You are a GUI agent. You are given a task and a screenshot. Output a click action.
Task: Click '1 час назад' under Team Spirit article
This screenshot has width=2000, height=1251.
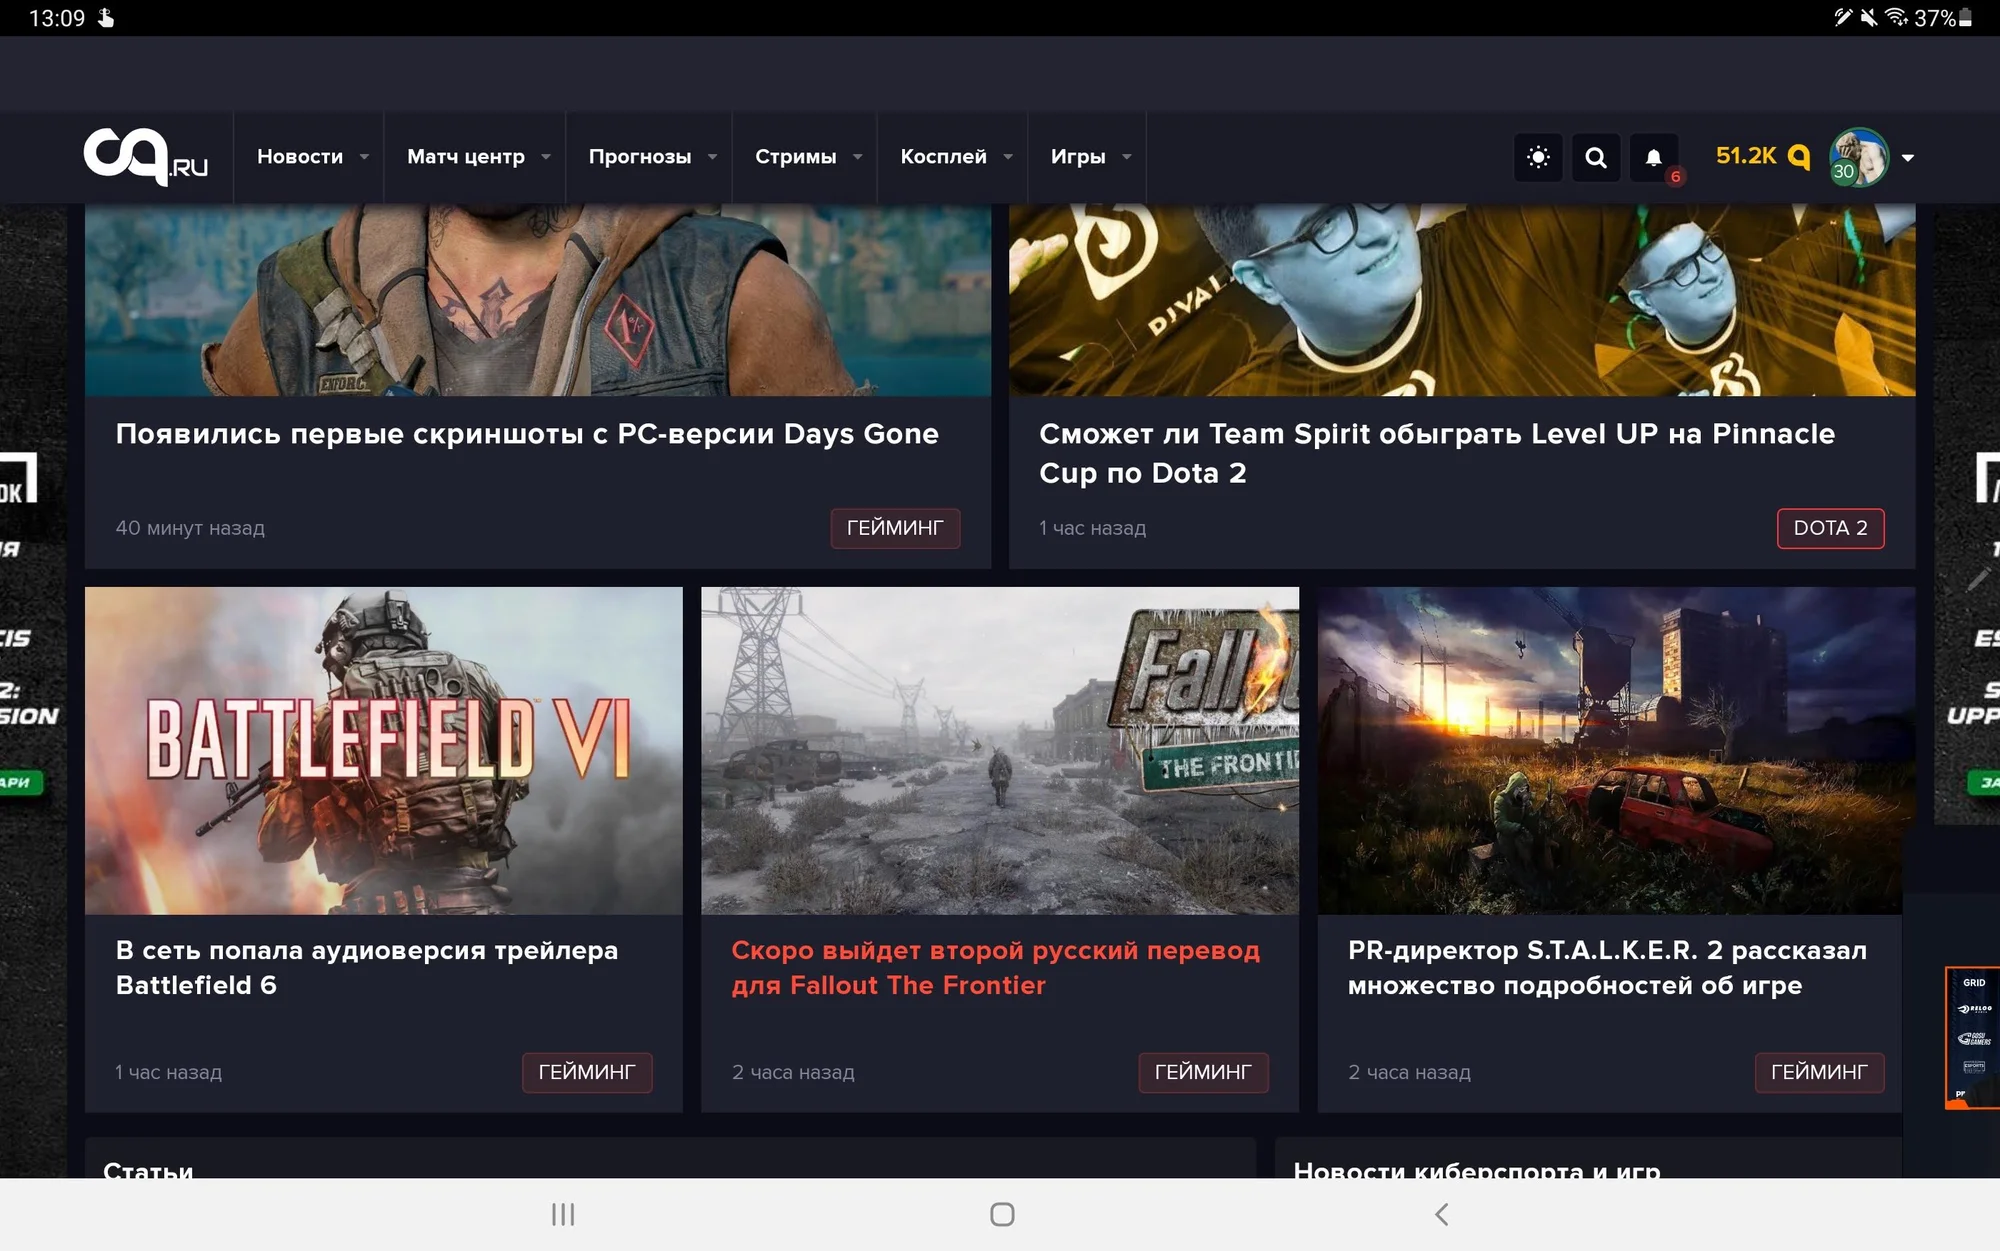[x=1092, y=528]
